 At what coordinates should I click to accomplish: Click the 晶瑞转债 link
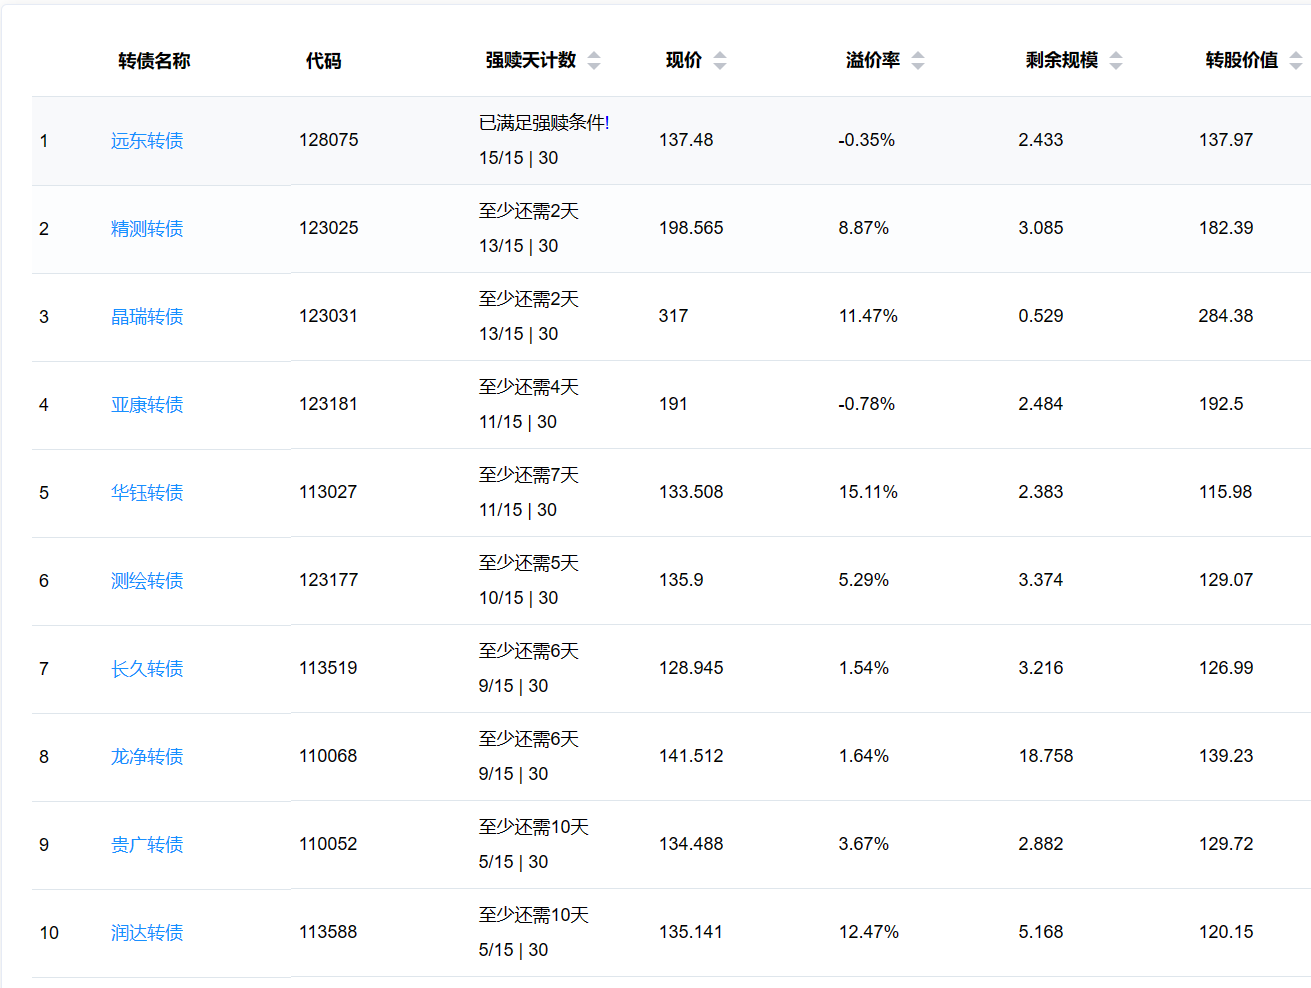(147, 317)
